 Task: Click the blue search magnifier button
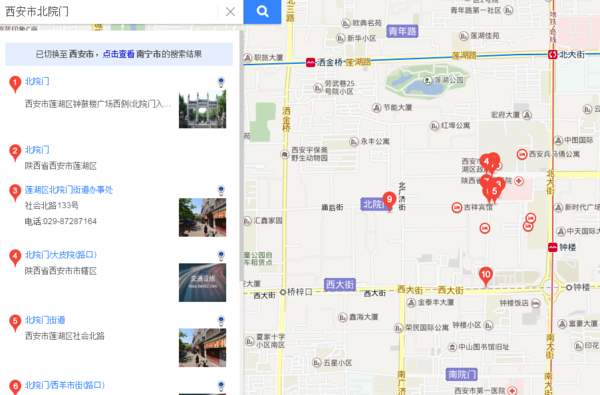coord(262,11)
